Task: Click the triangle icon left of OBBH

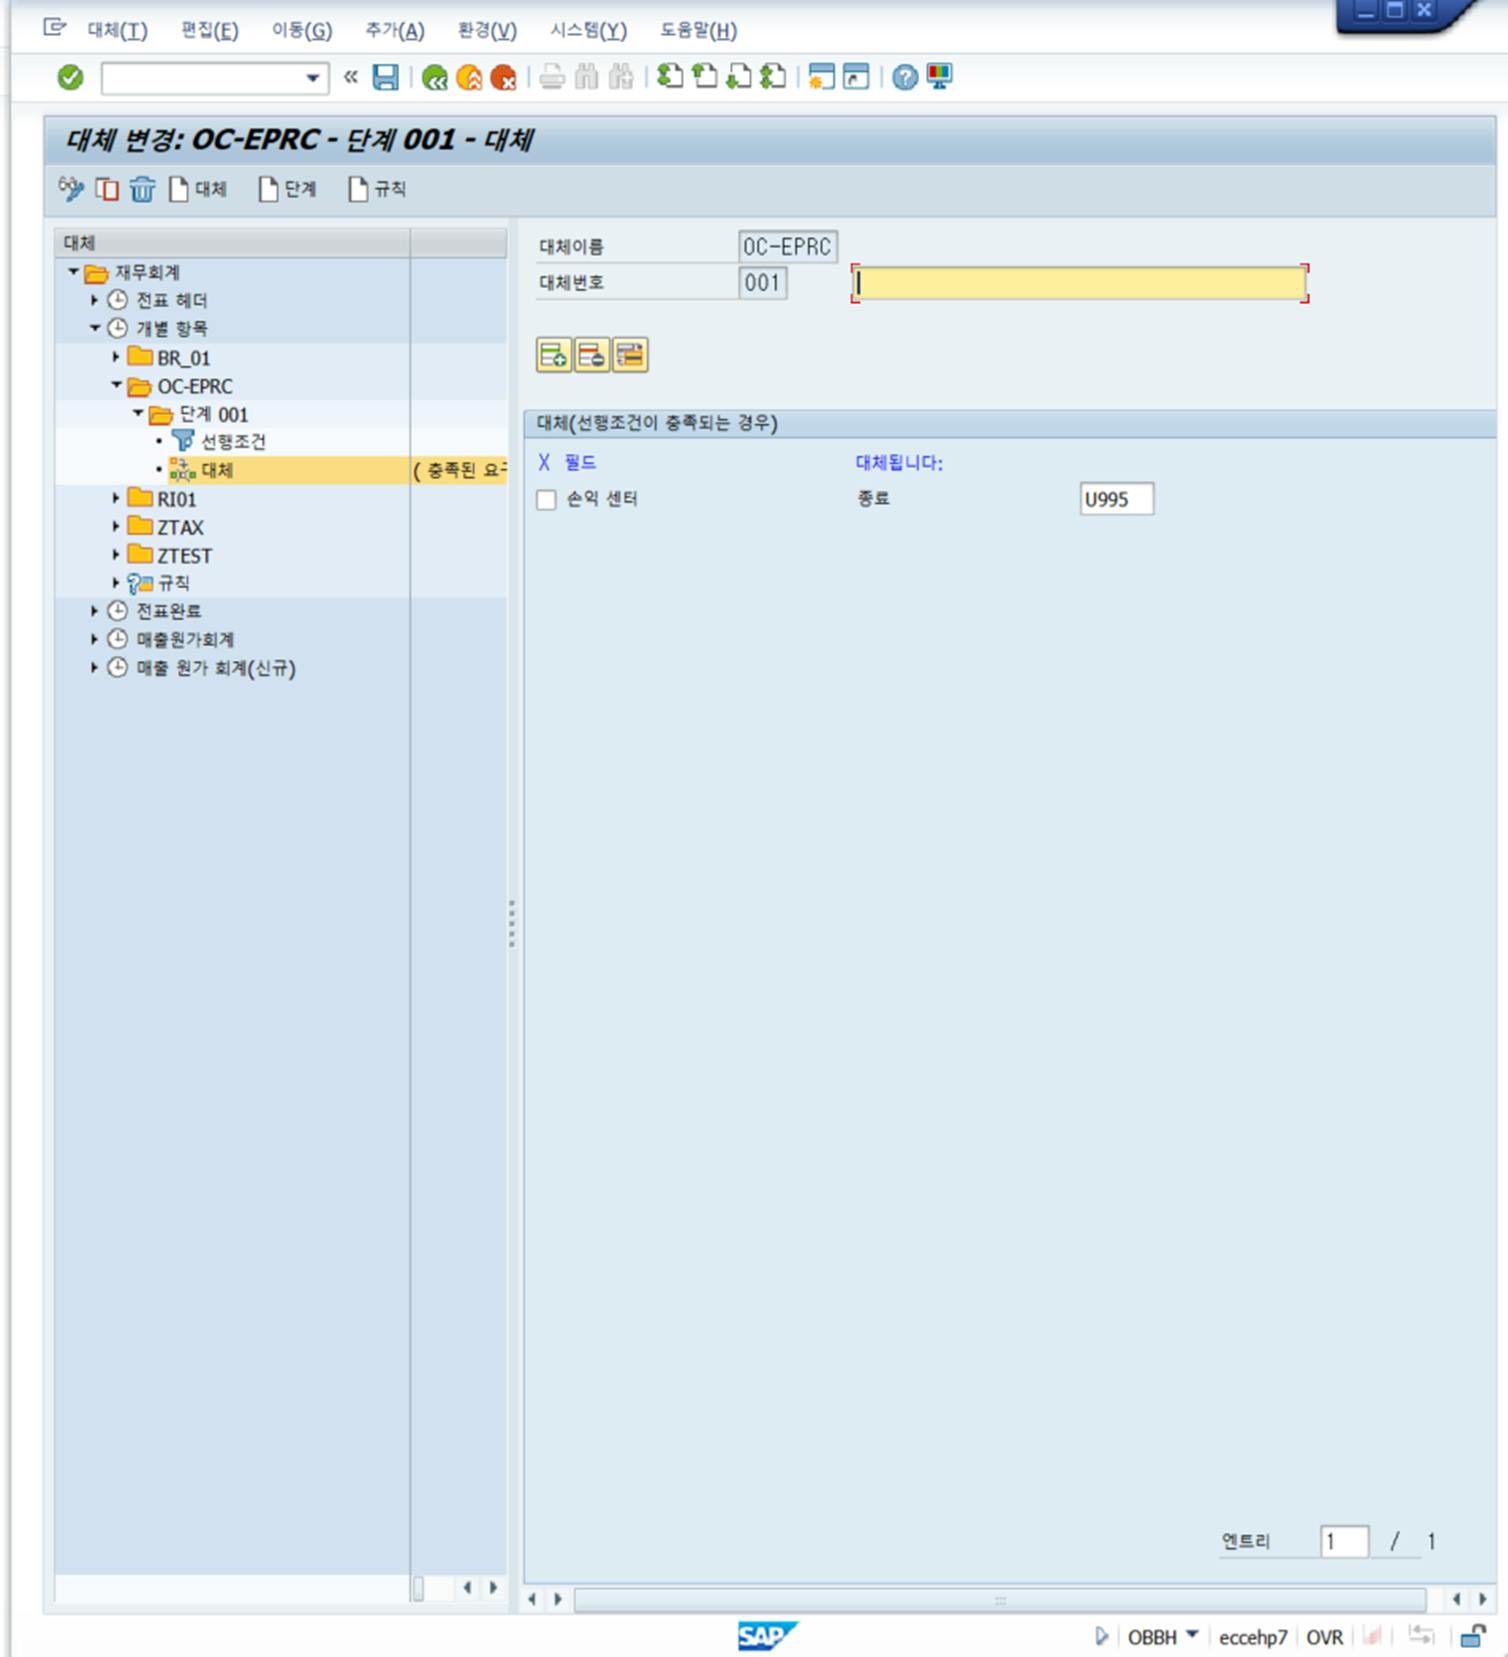Action: click(x=1101, y=1637)
